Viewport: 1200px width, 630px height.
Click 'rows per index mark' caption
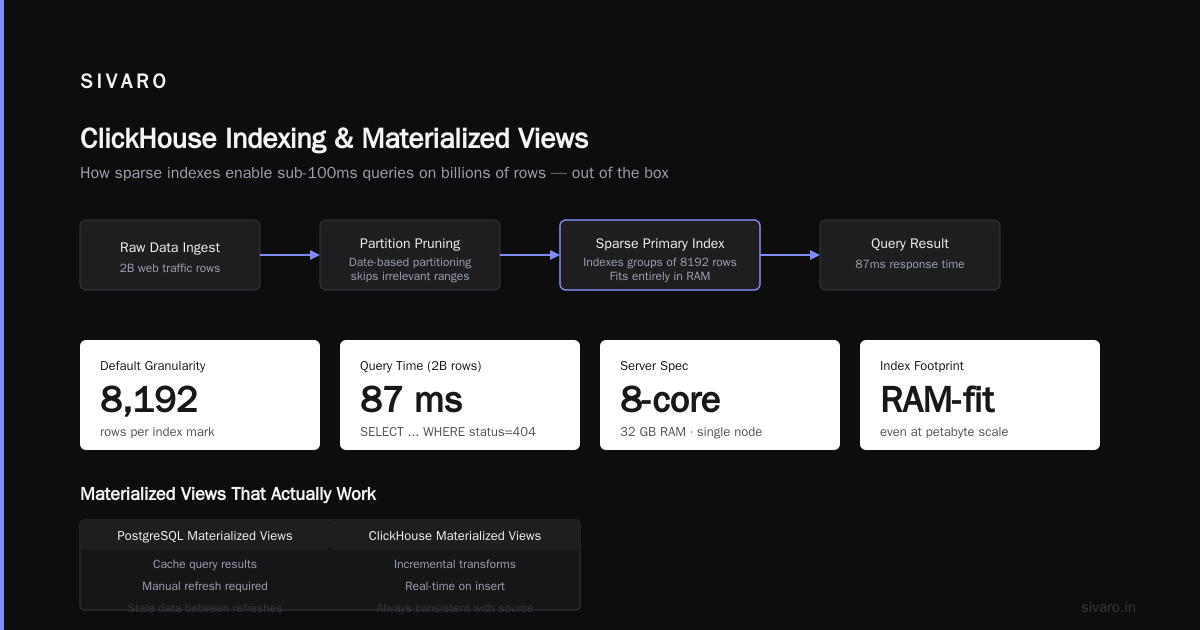(x=157, y=432)
